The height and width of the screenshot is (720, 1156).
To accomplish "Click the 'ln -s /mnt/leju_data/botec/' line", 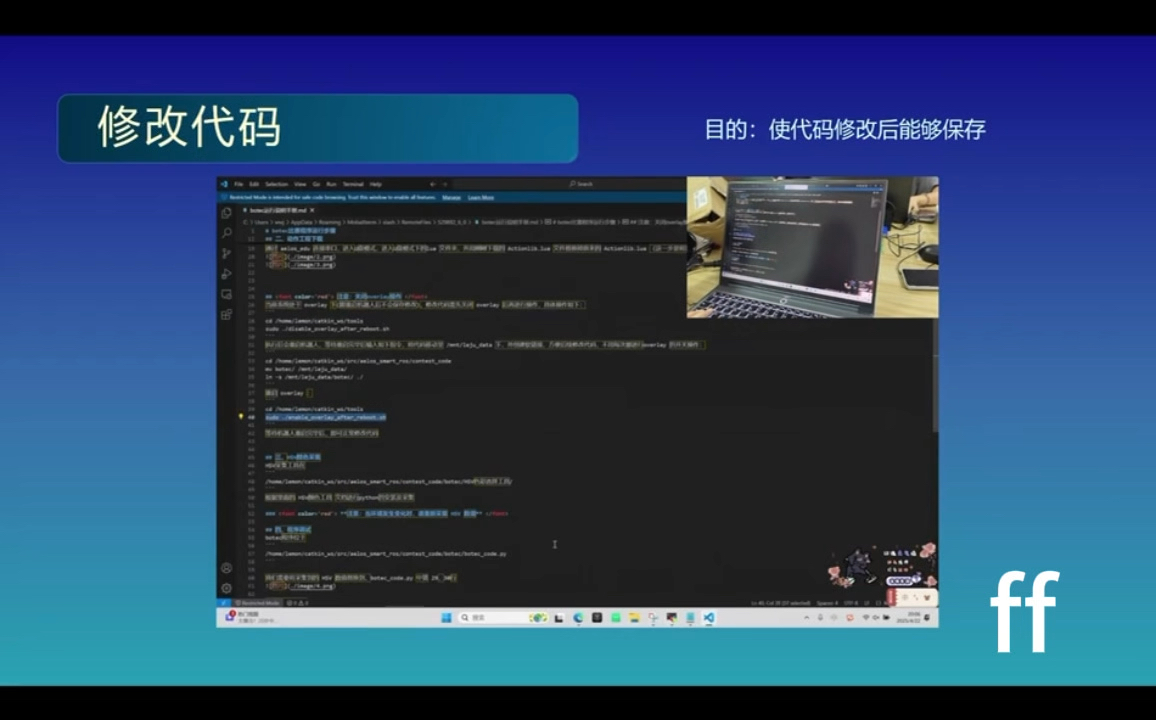I will 314,377.
